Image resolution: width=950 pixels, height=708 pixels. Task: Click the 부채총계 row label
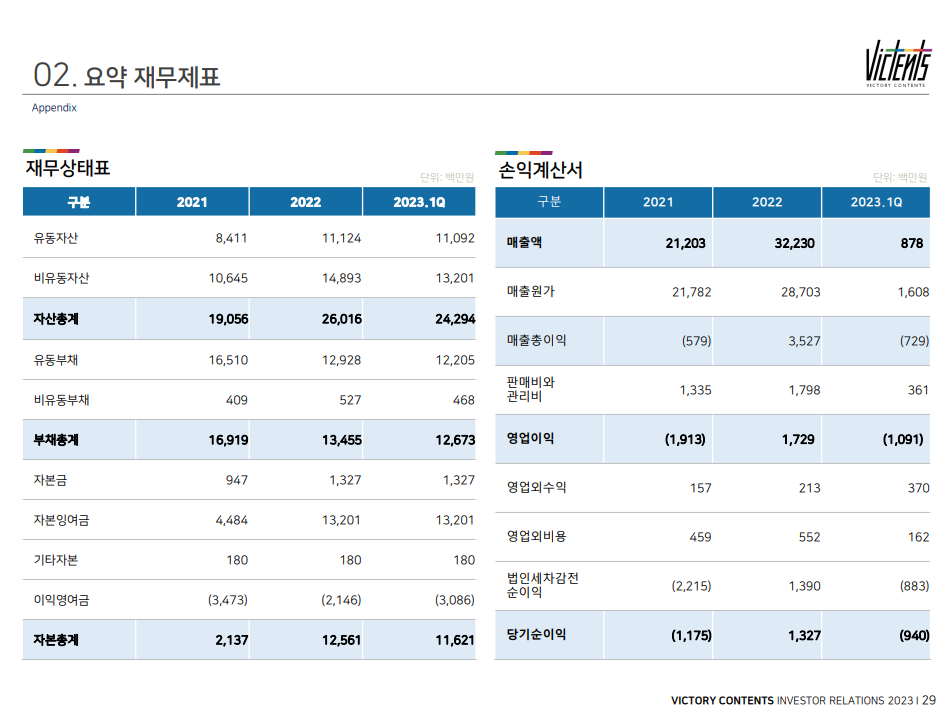[55, 439]
